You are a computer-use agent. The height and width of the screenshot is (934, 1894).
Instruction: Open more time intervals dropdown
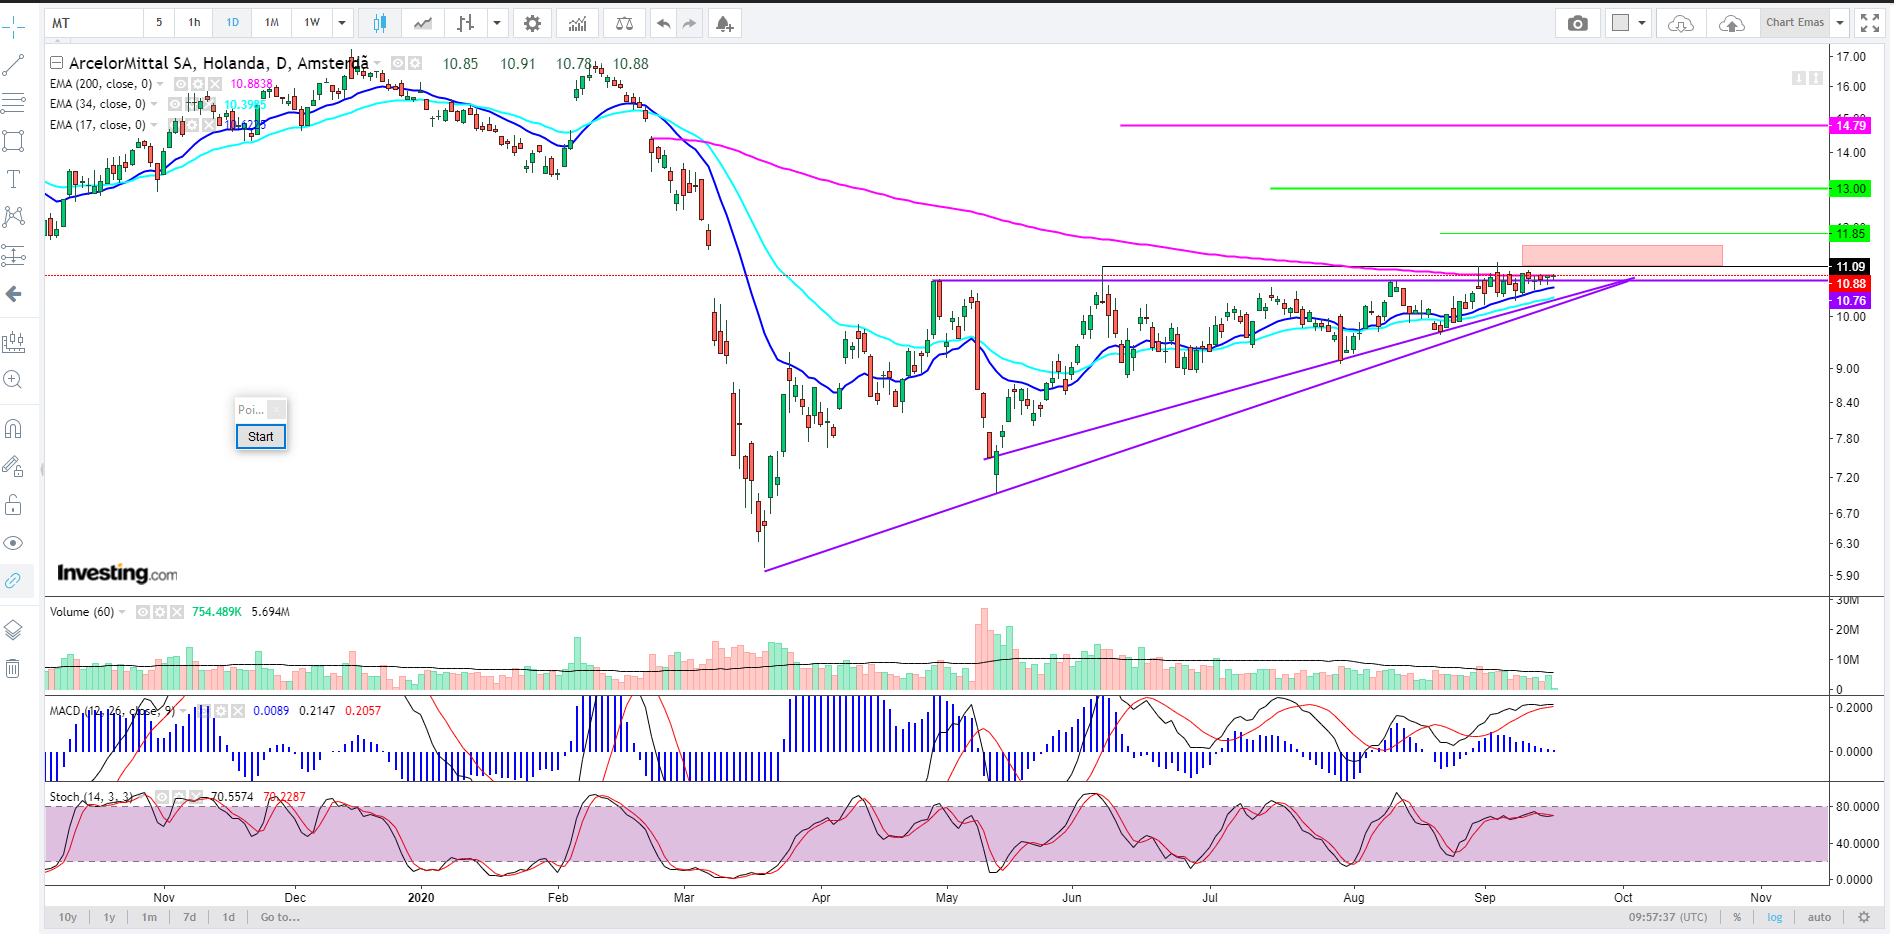[342, 23]
